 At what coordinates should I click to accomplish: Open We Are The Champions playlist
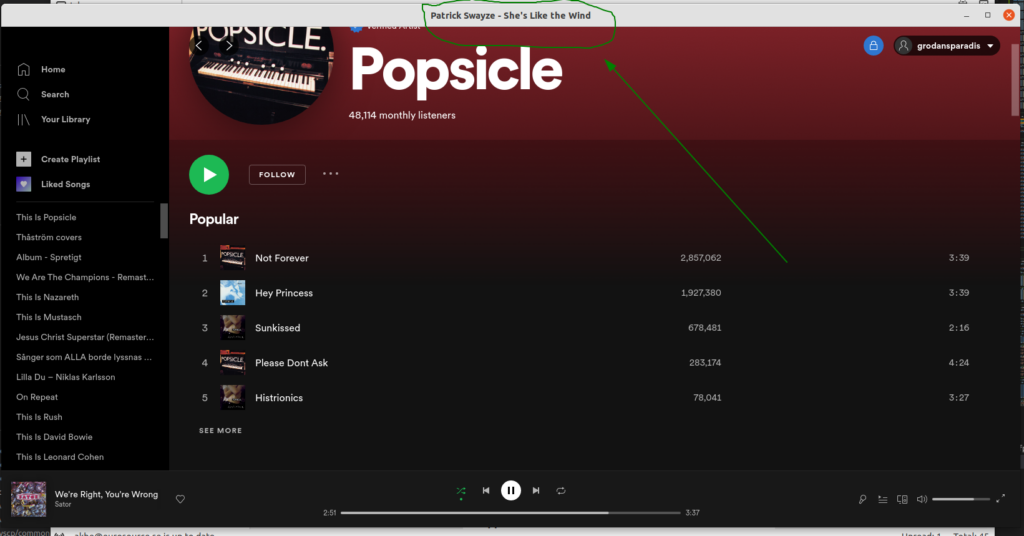85,277
